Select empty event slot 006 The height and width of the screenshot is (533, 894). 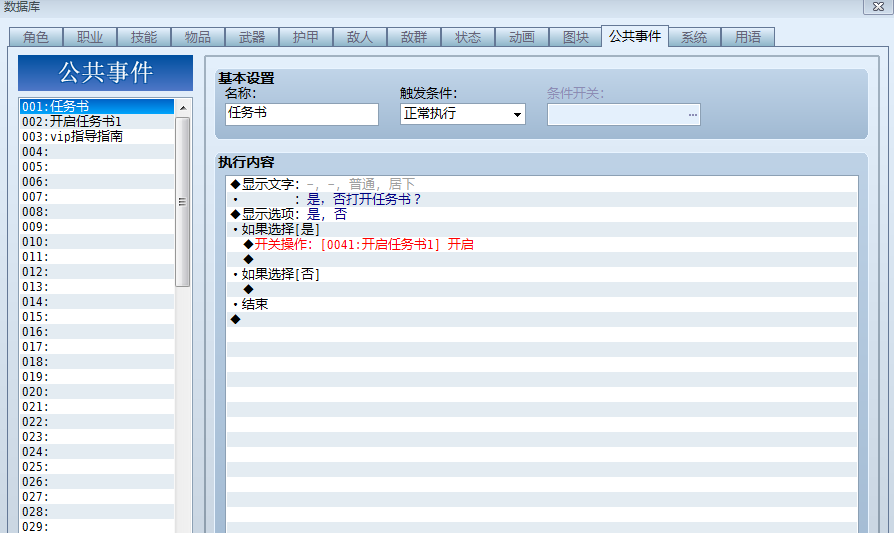pyautogui.click(x=97, y=181)
